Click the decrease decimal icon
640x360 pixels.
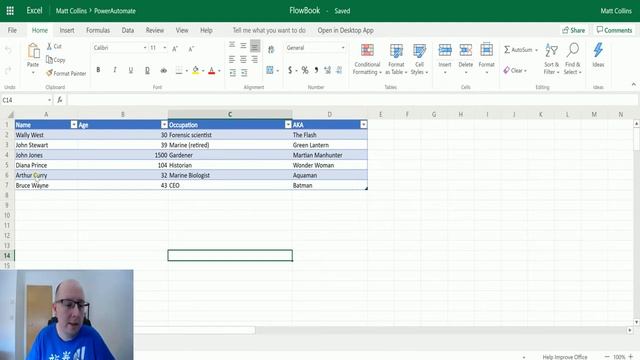click(x=339, y=70)
